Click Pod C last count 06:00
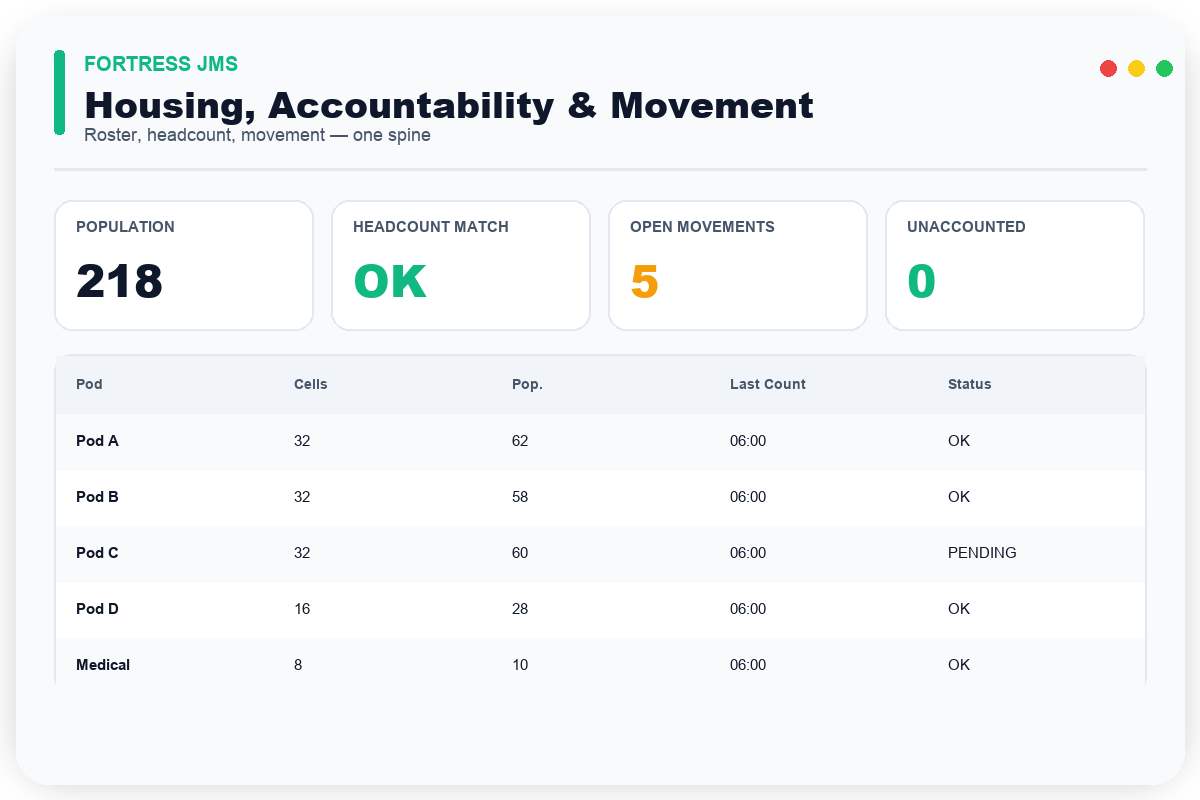The image size is (1200, 800). [748, 553]
